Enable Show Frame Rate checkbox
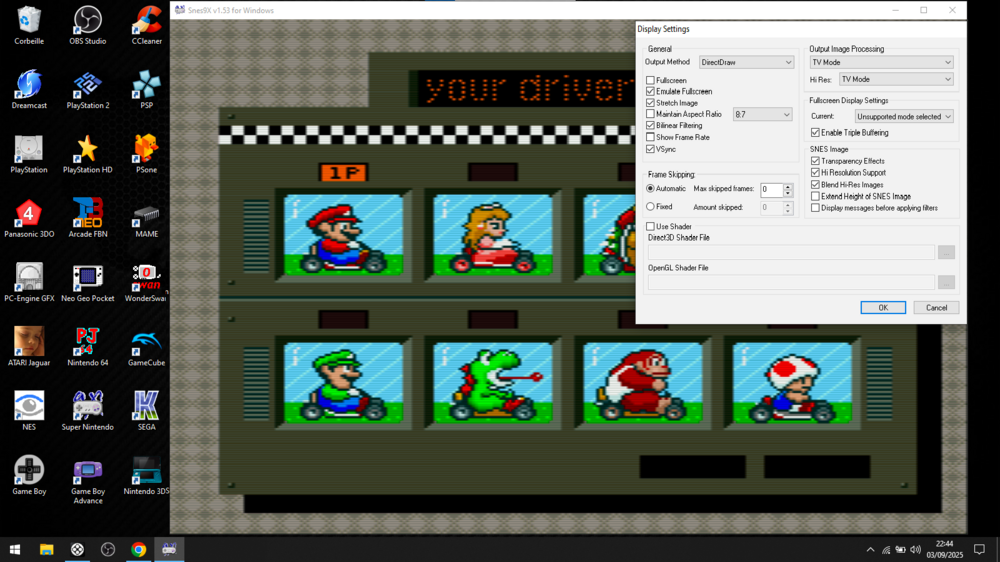 coord(651,137)
